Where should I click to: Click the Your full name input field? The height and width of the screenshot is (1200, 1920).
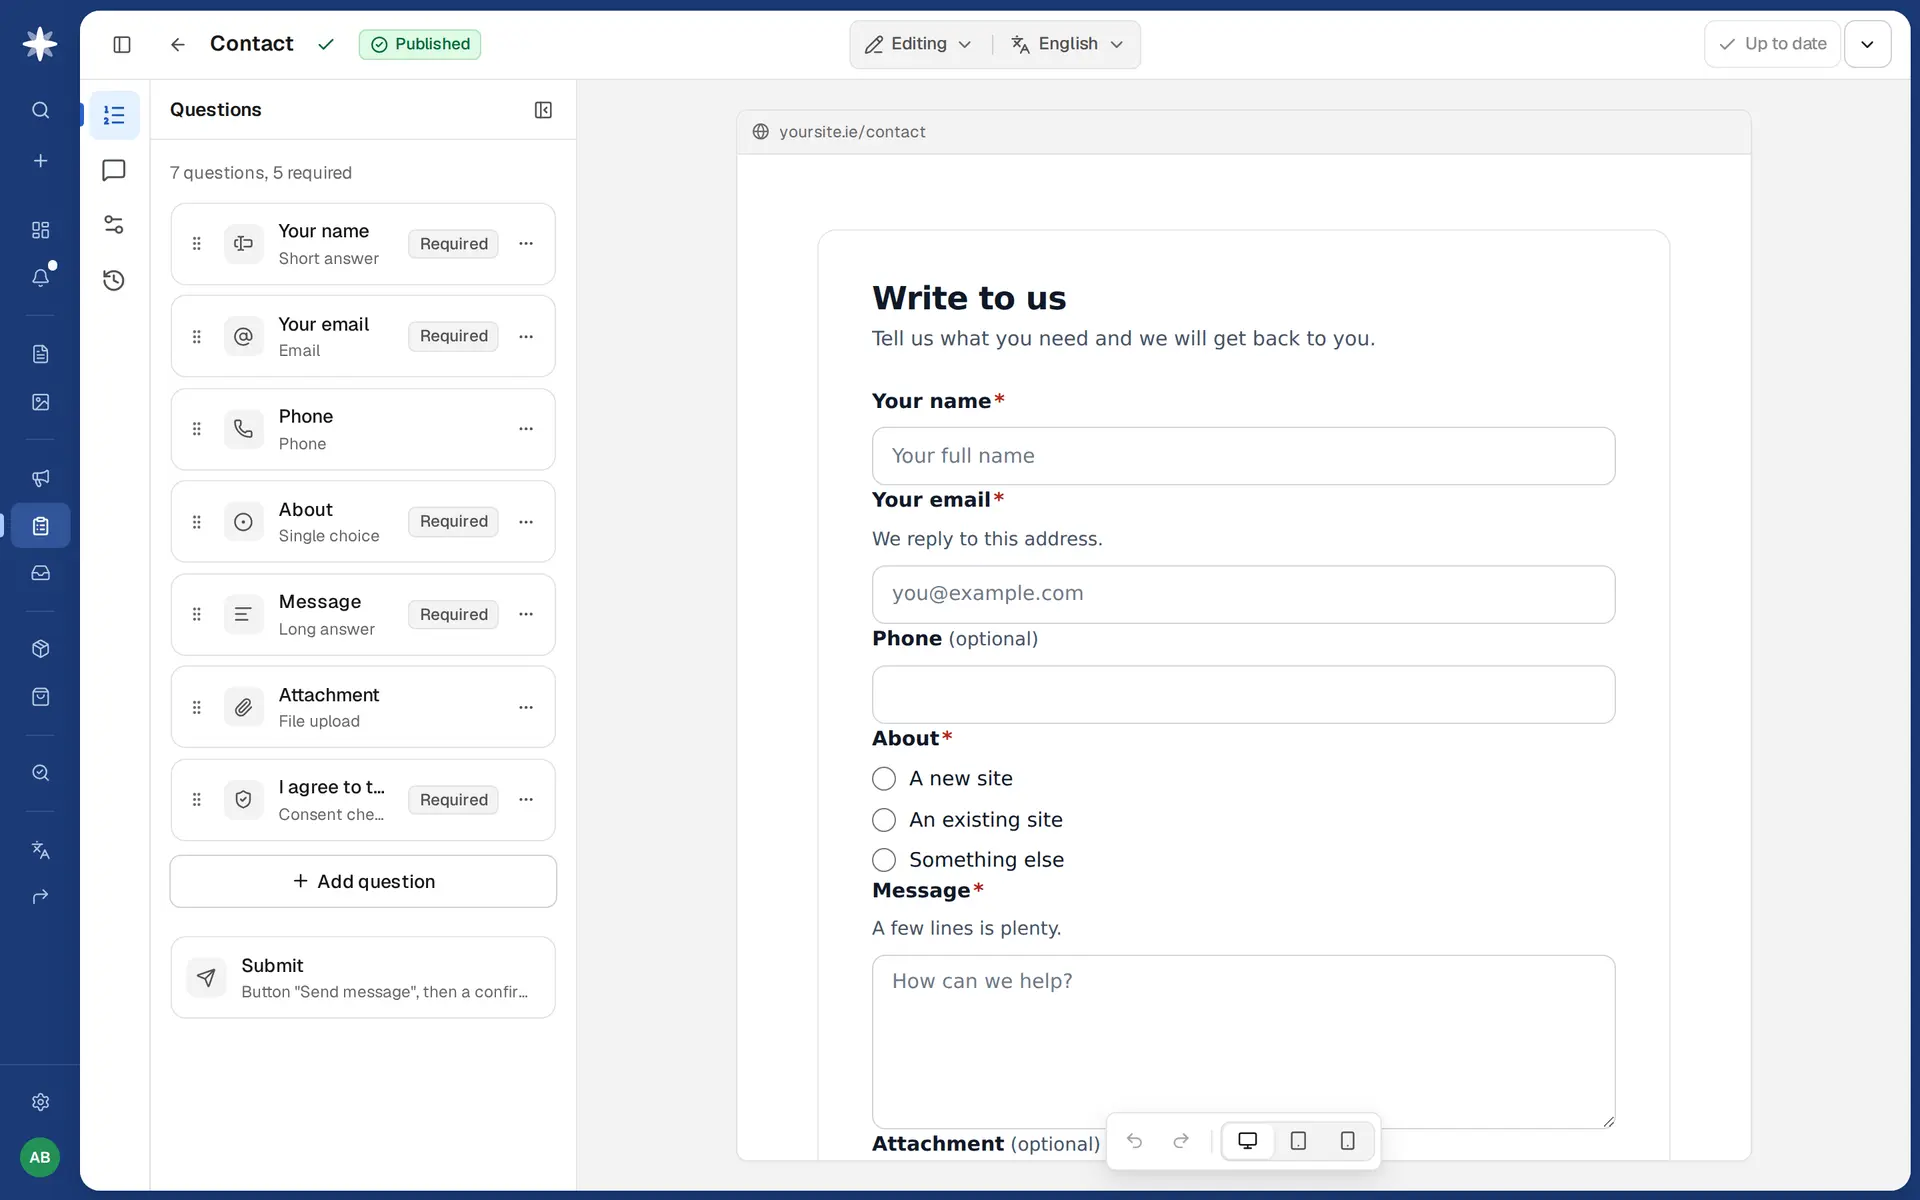(1243, 456)
